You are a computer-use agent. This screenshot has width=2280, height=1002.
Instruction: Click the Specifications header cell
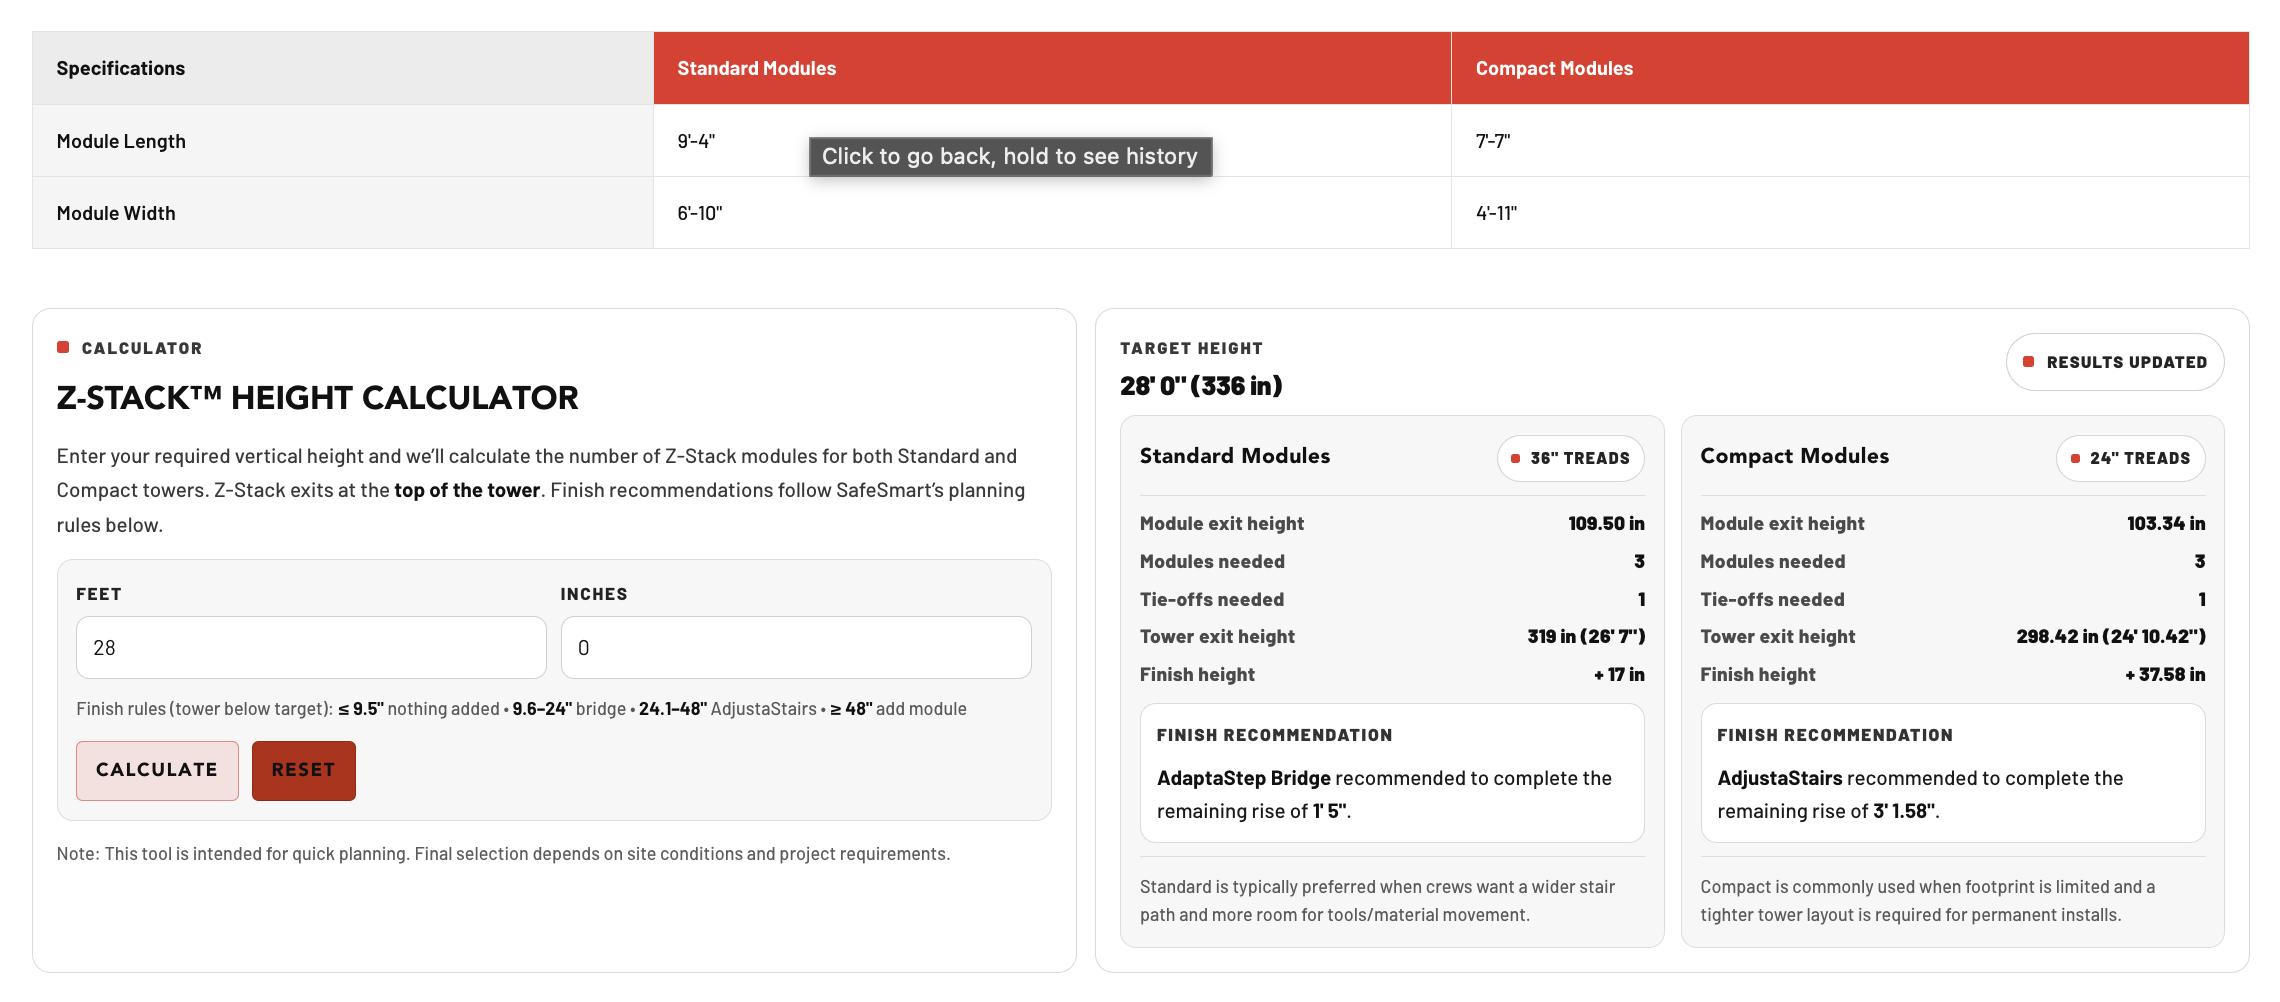click(x=343, y=68)
